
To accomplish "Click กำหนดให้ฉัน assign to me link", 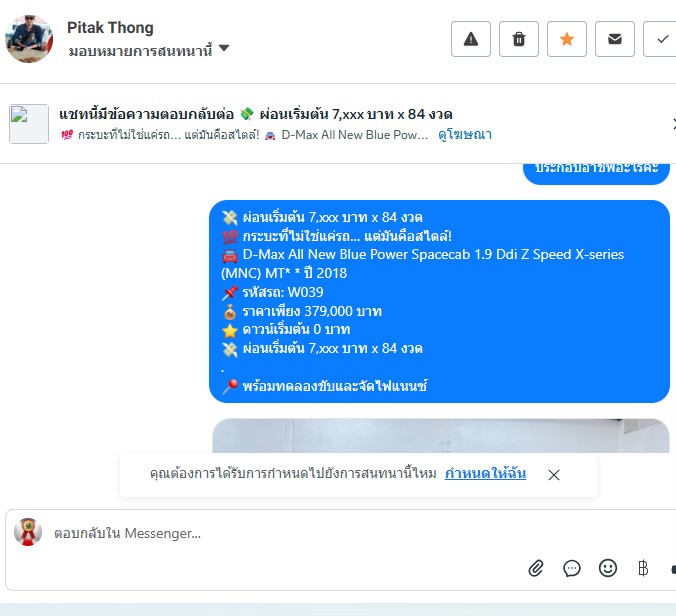I will (x=485, y=473).
